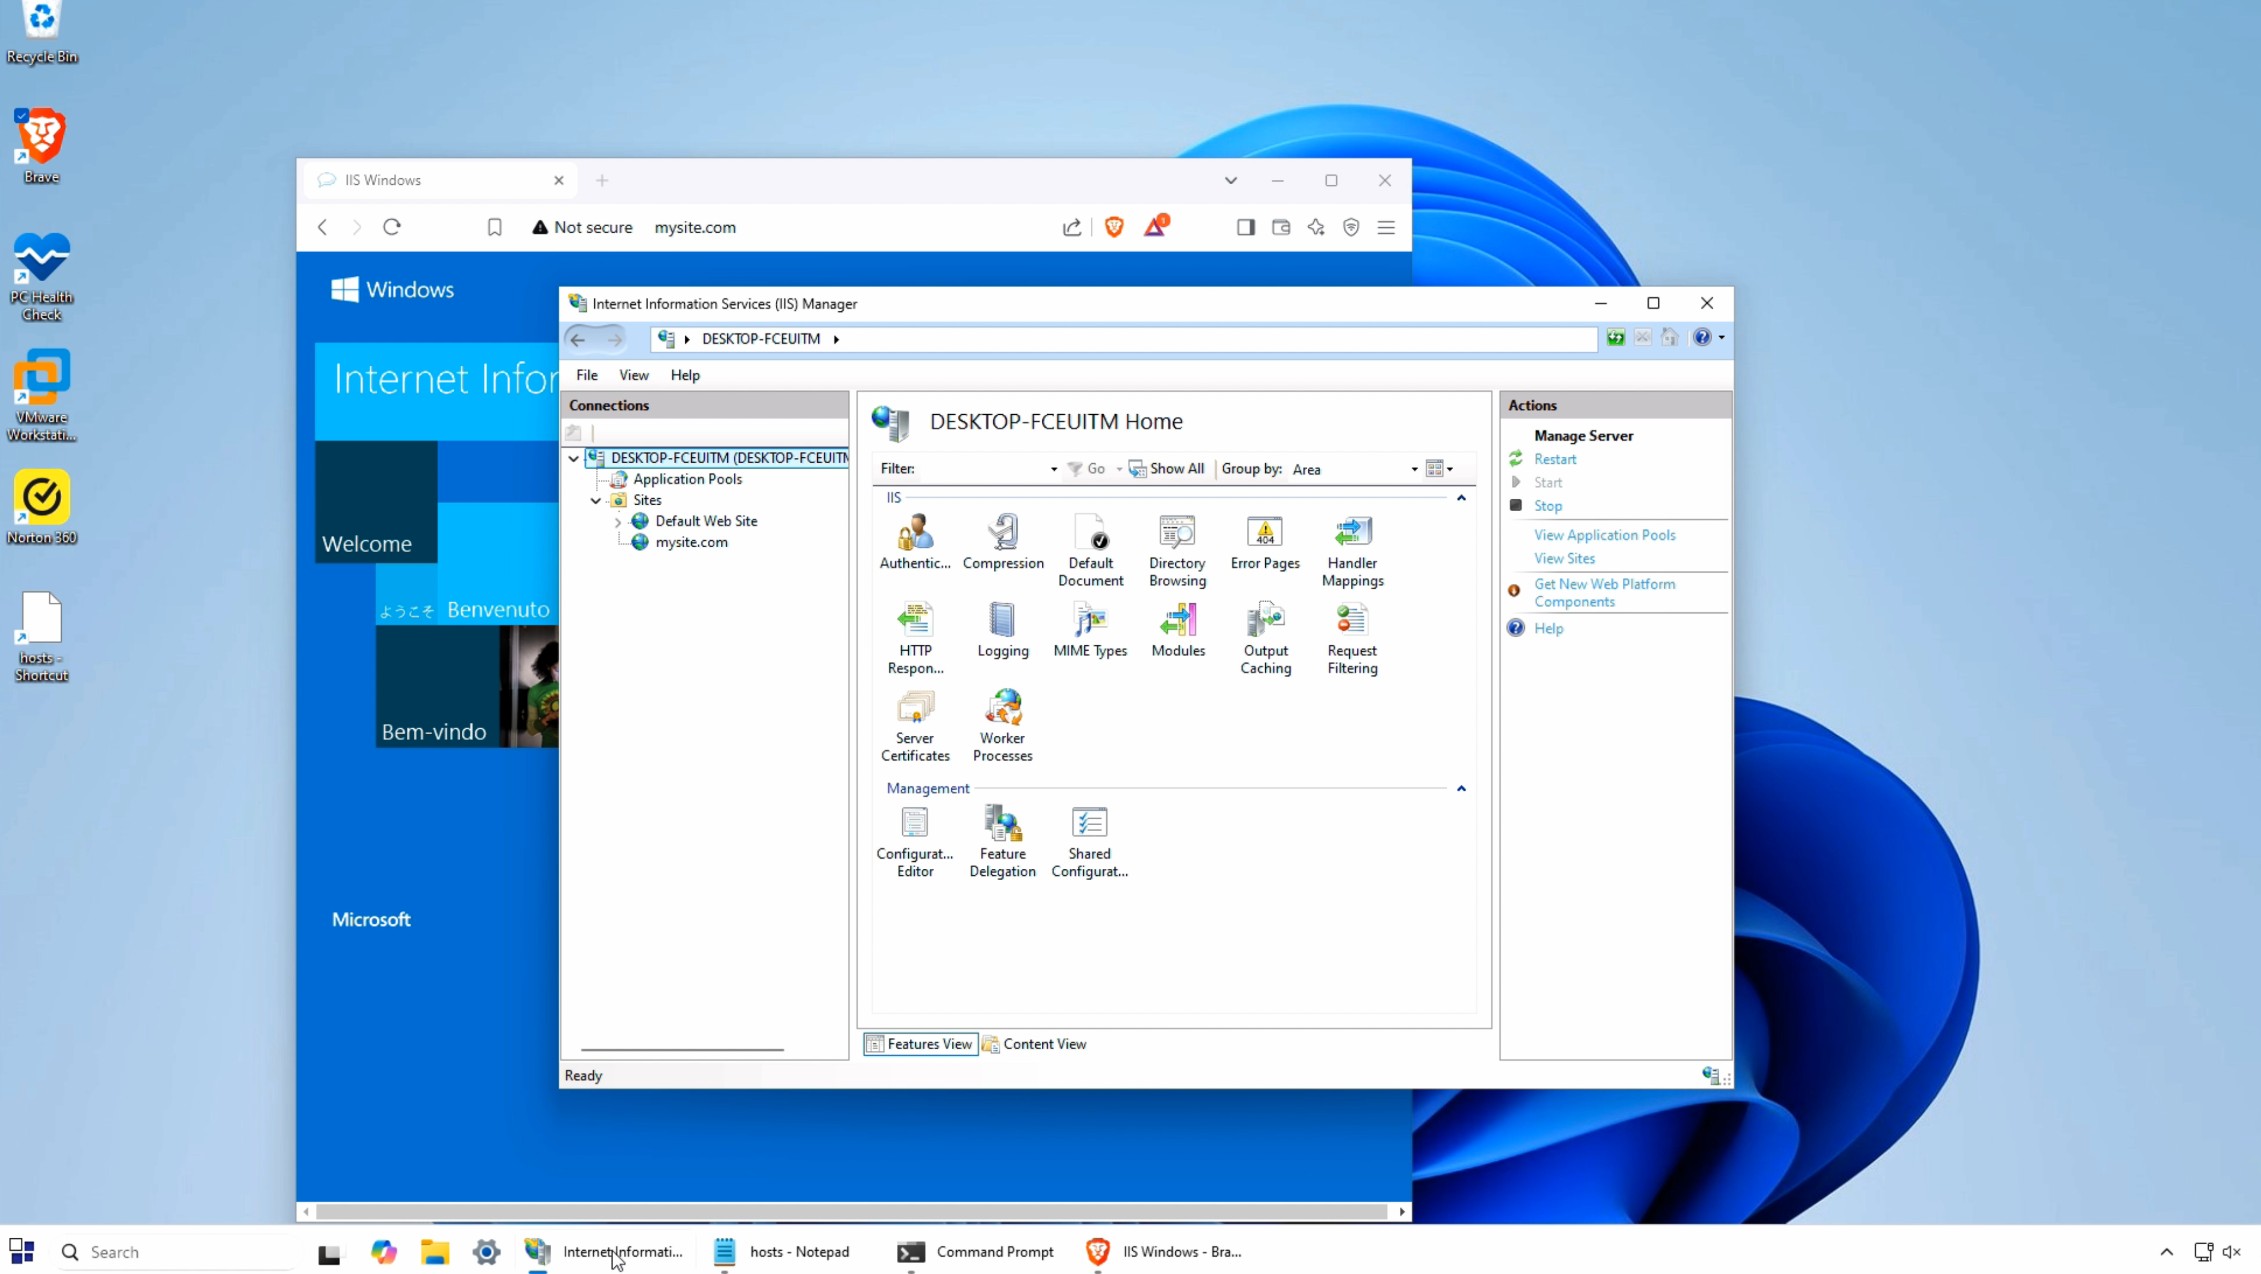The image size is (2261, 1274).
Task: Click the View Application Pools link
Action: [1604, 535]
